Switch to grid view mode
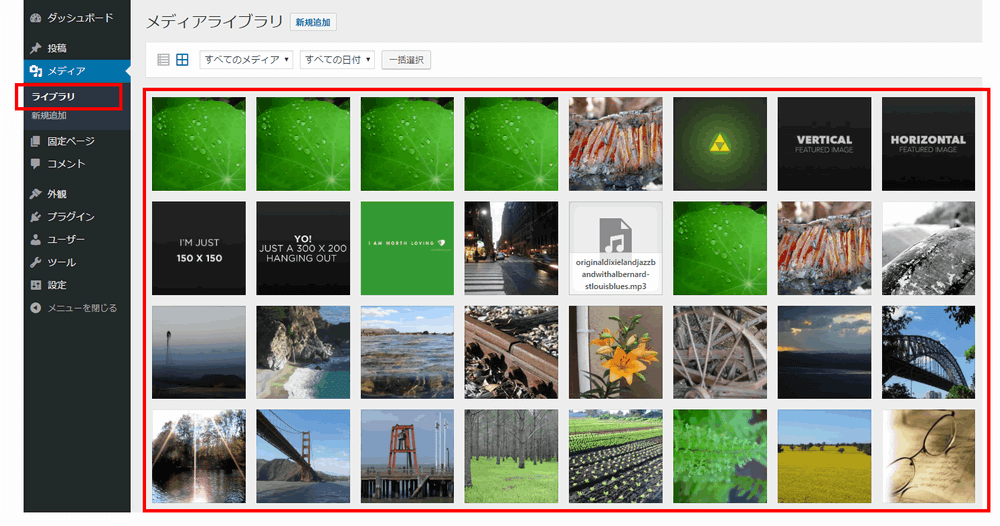The height and width of the screenshot is (526, 1000). [182, 60]
